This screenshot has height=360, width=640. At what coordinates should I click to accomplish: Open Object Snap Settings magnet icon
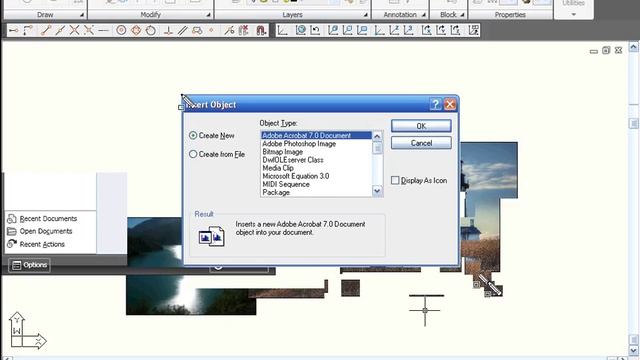coord(261,31)
